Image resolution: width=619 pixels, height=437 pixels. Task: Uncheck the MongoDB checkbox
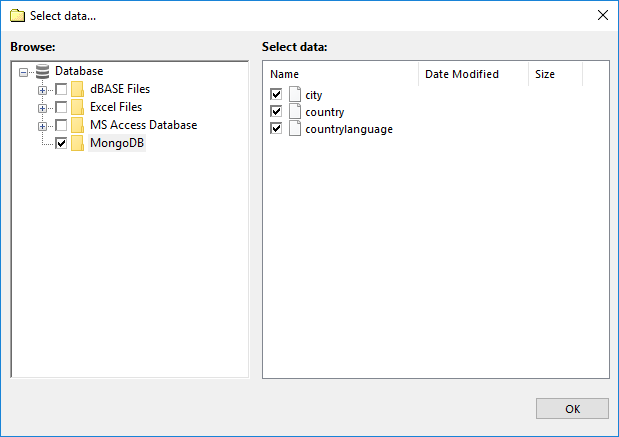point(61,144)
